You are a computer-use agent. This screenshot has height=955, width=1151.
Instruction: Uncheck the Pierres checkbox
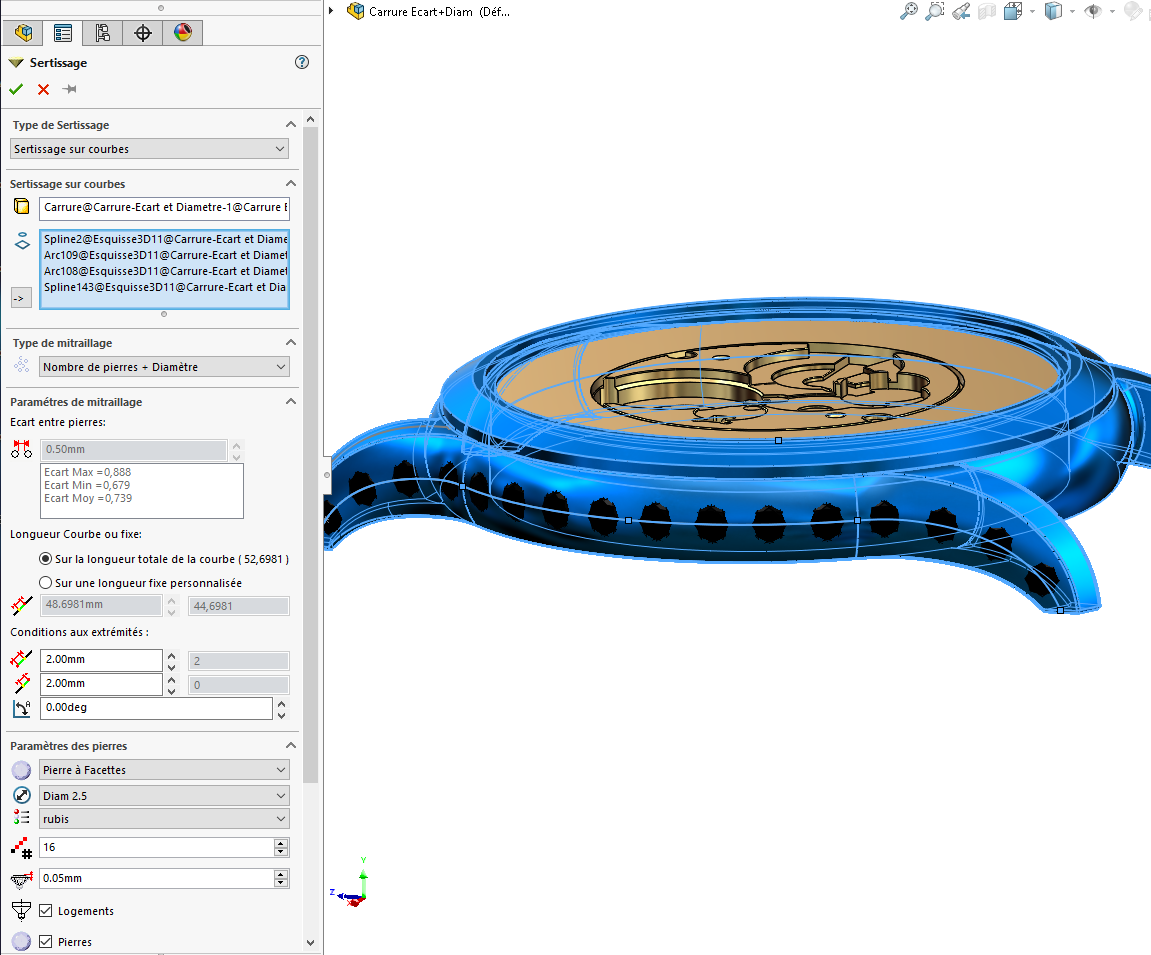45,942
